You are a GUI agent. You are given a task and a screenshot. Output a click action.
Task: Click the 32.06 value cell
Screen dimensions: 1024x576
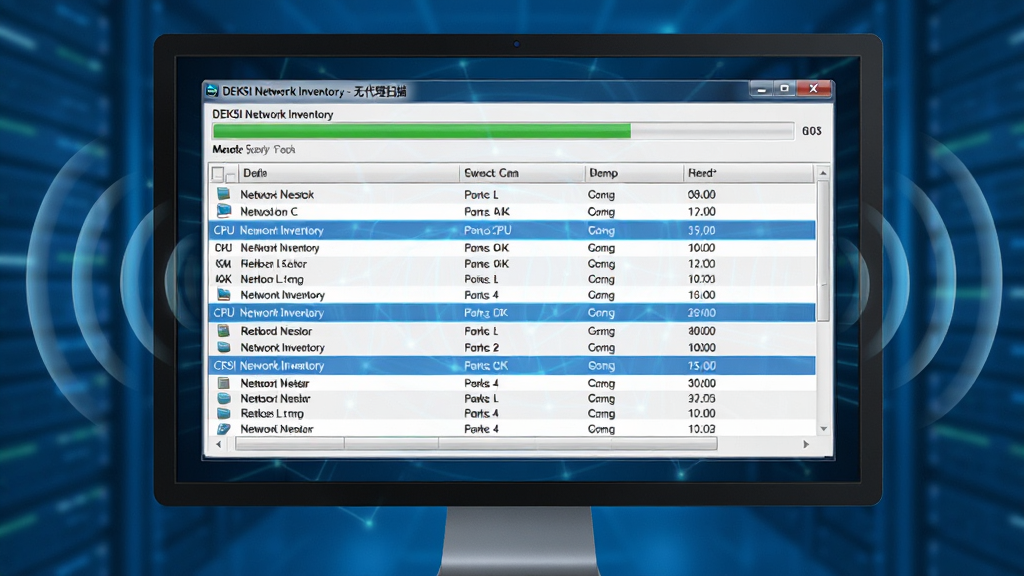click(x=701, y=398)
